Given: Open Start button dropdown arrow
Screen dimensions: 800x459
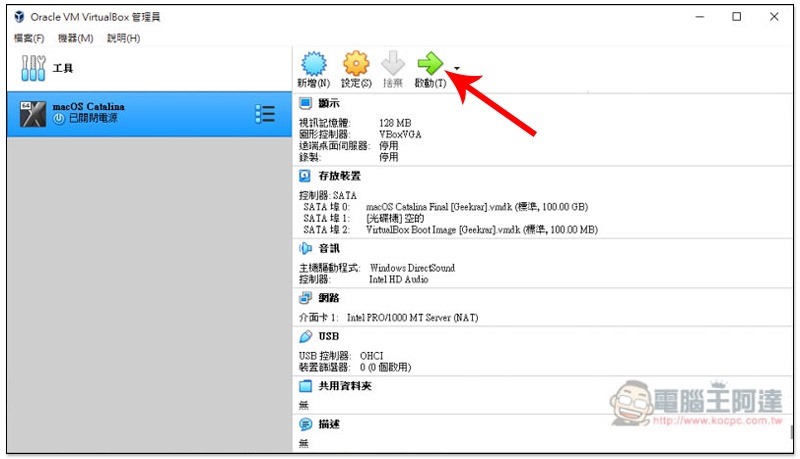Looking at the screenshot, I should [457, 68].
